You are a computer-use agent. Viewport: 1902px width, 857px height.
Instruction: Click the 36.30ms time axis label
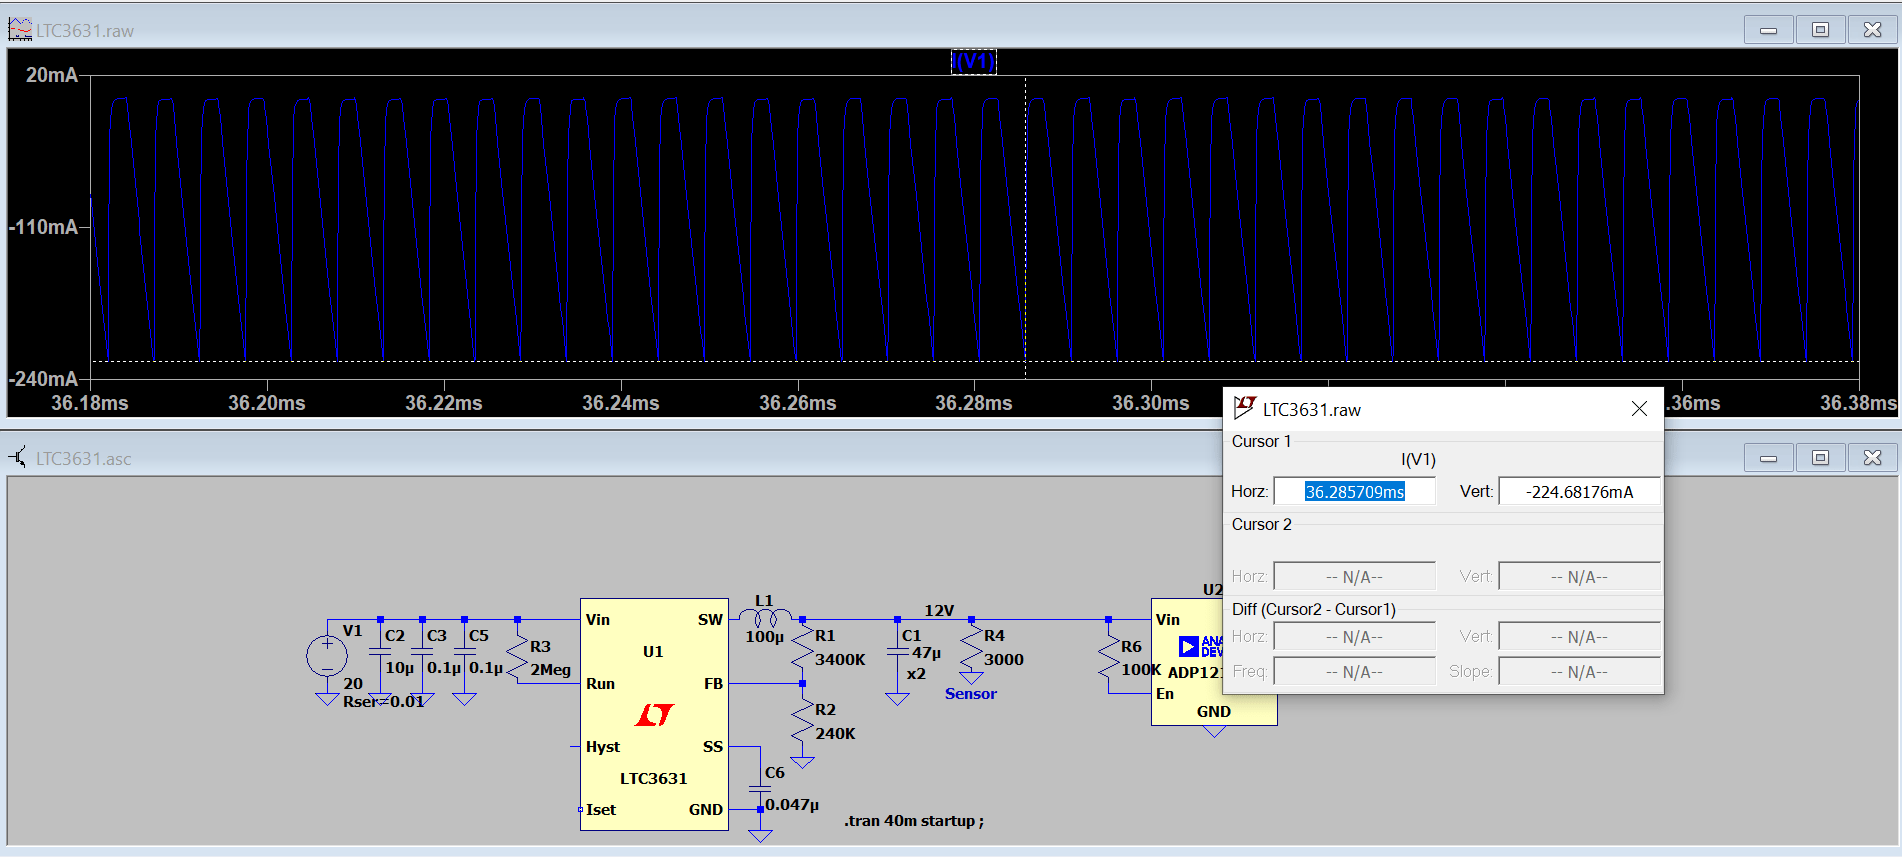1151,403
